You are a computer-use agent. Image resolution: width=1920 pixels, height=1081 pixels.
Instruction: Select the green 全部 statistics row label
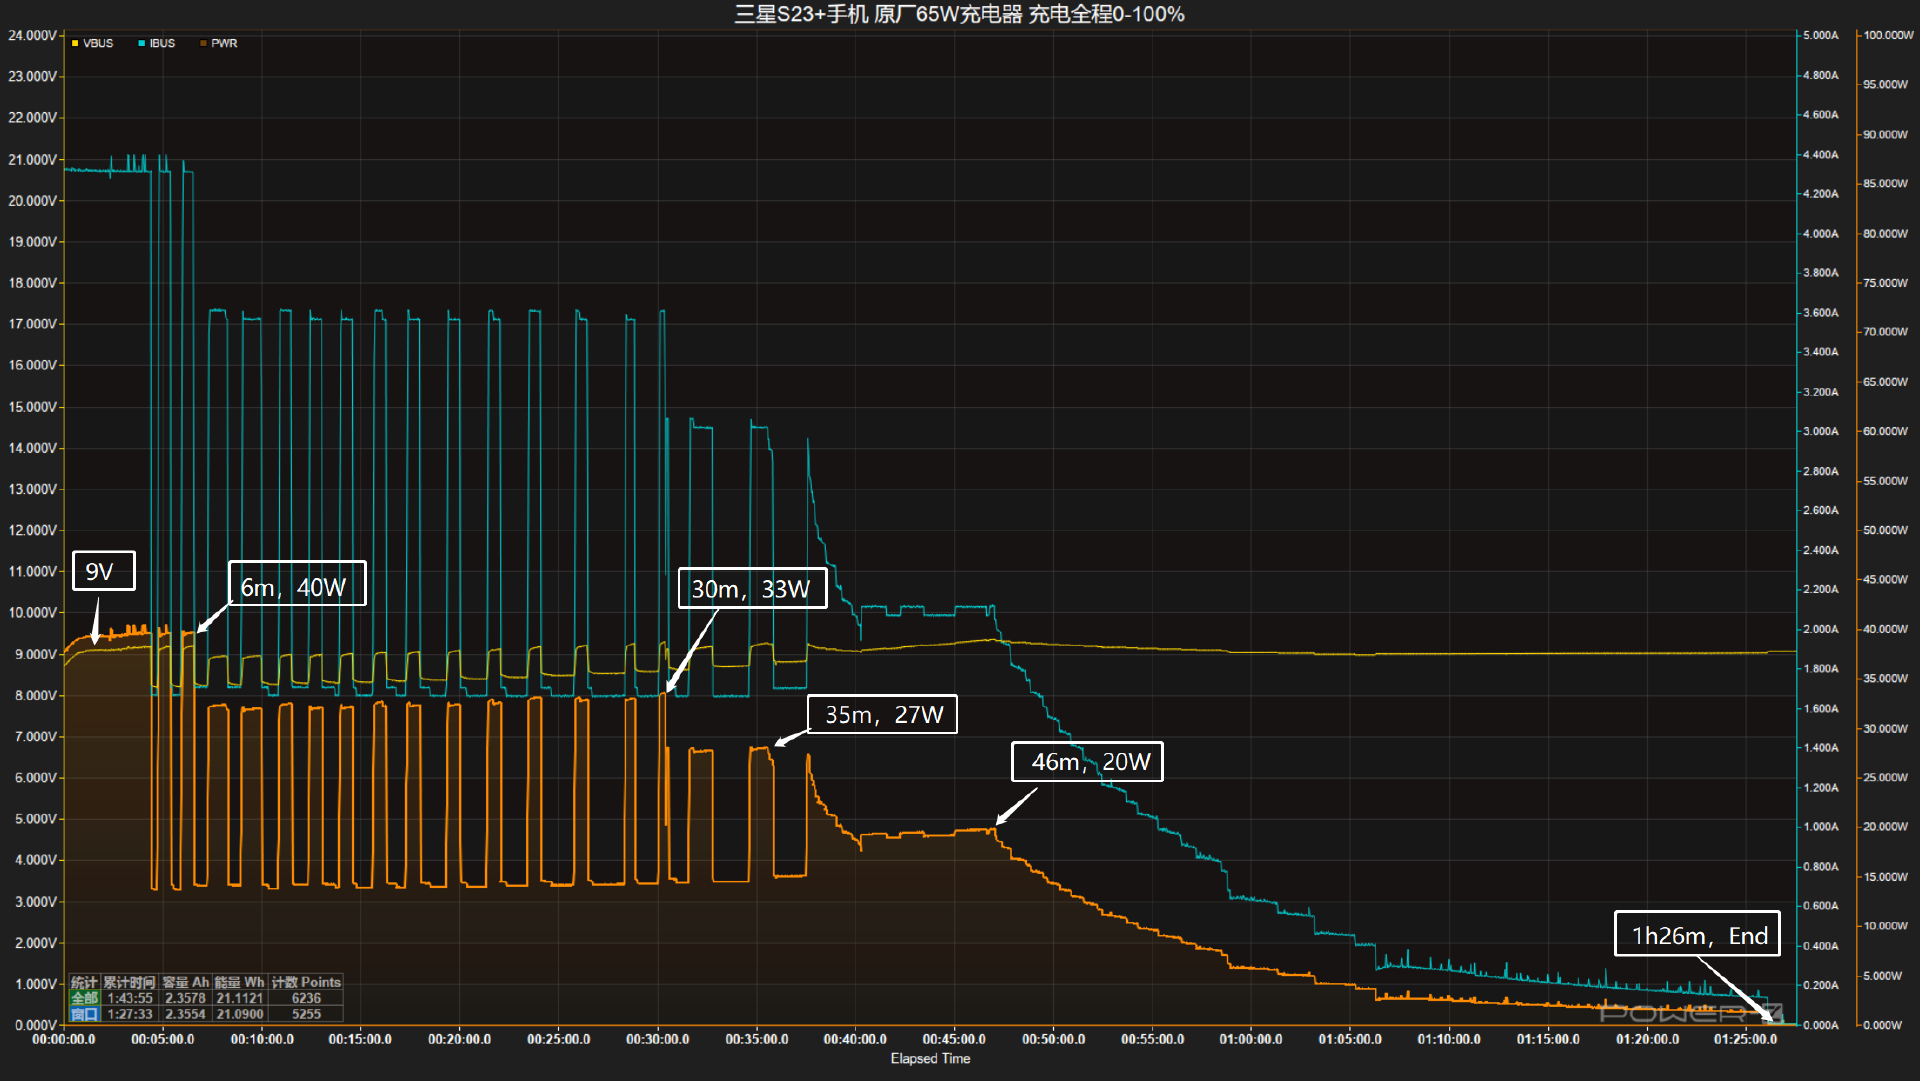[x=84, y=998]
